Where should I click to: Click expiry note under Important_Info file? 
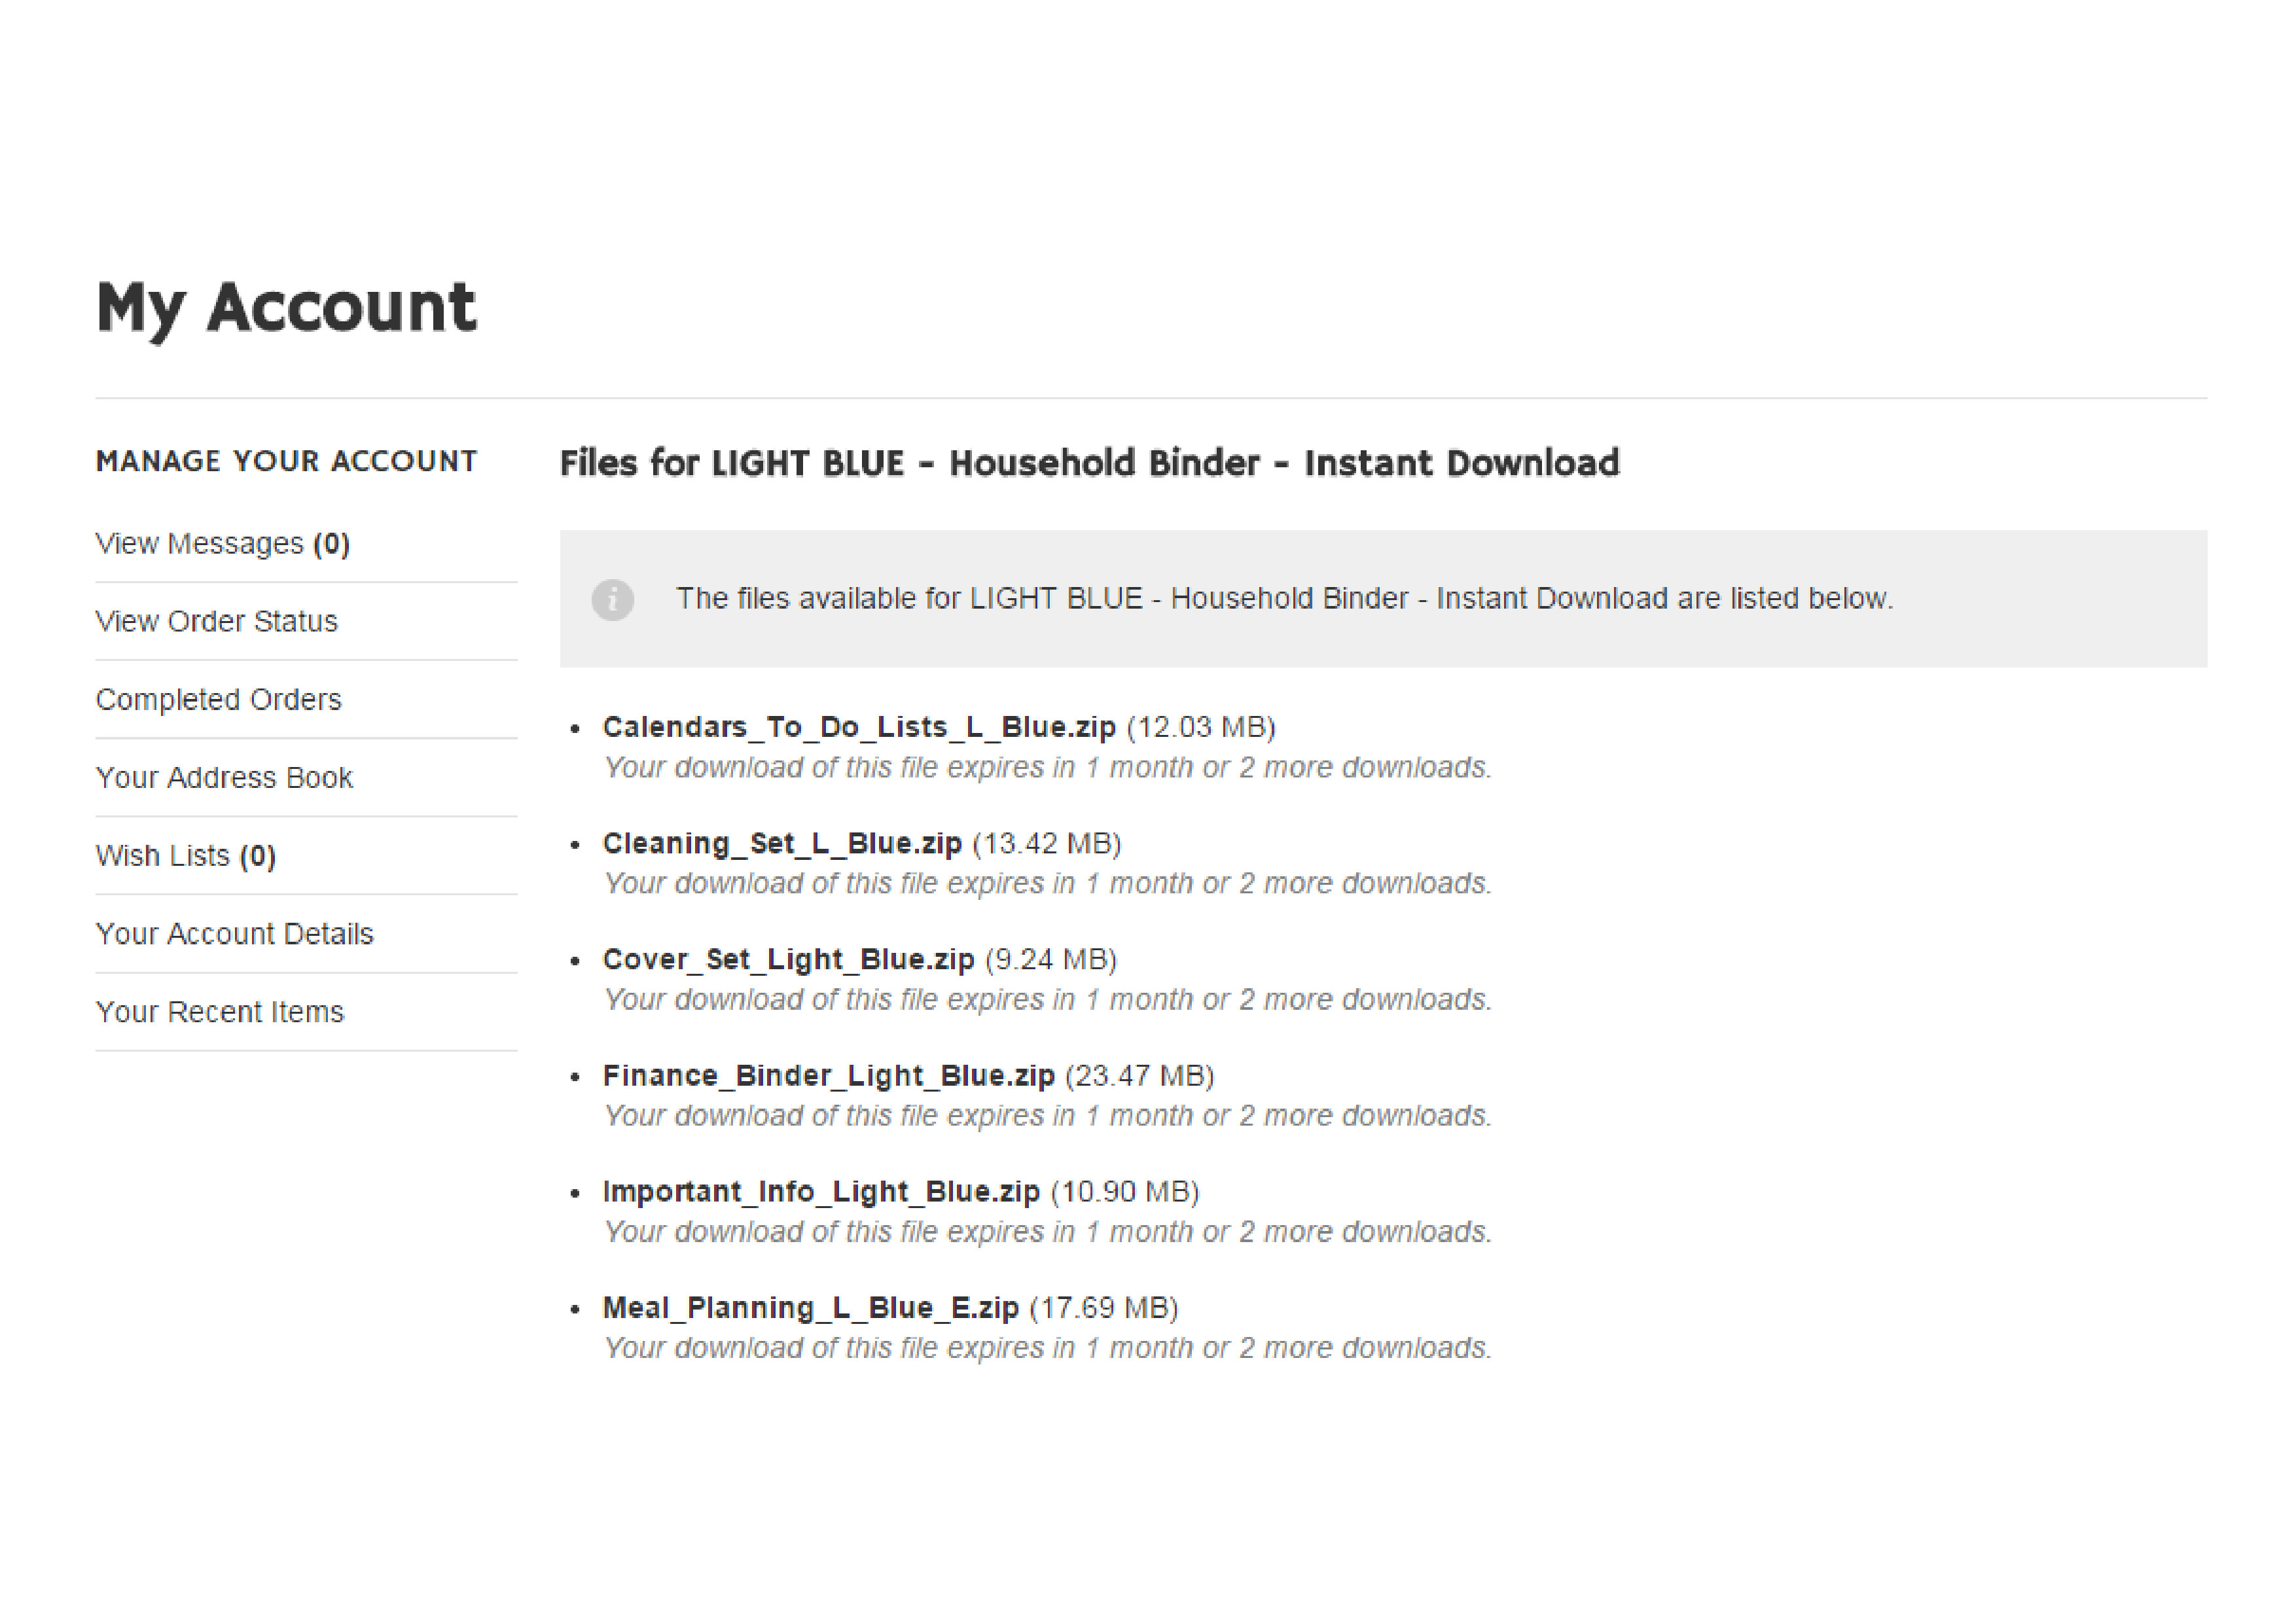click(1047, 1231)
